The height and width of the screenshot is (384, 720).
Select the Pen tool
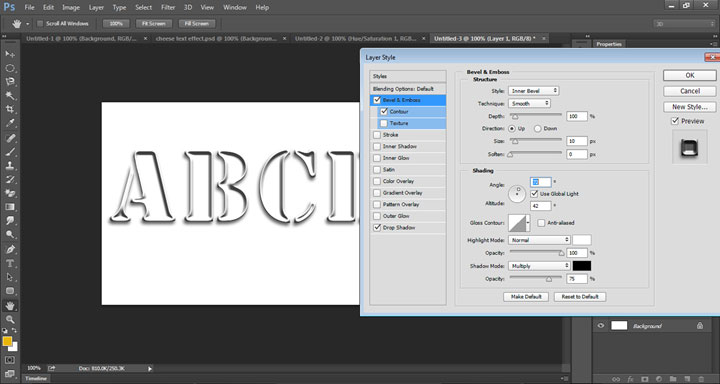[10, 250]
